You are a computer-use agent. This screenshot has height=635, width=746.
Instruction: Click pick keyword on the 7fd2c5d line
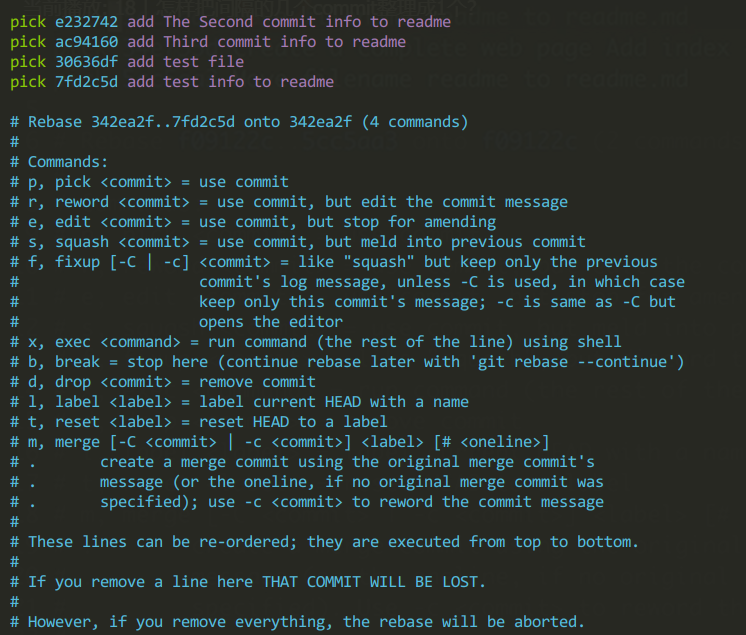[28, 82]
